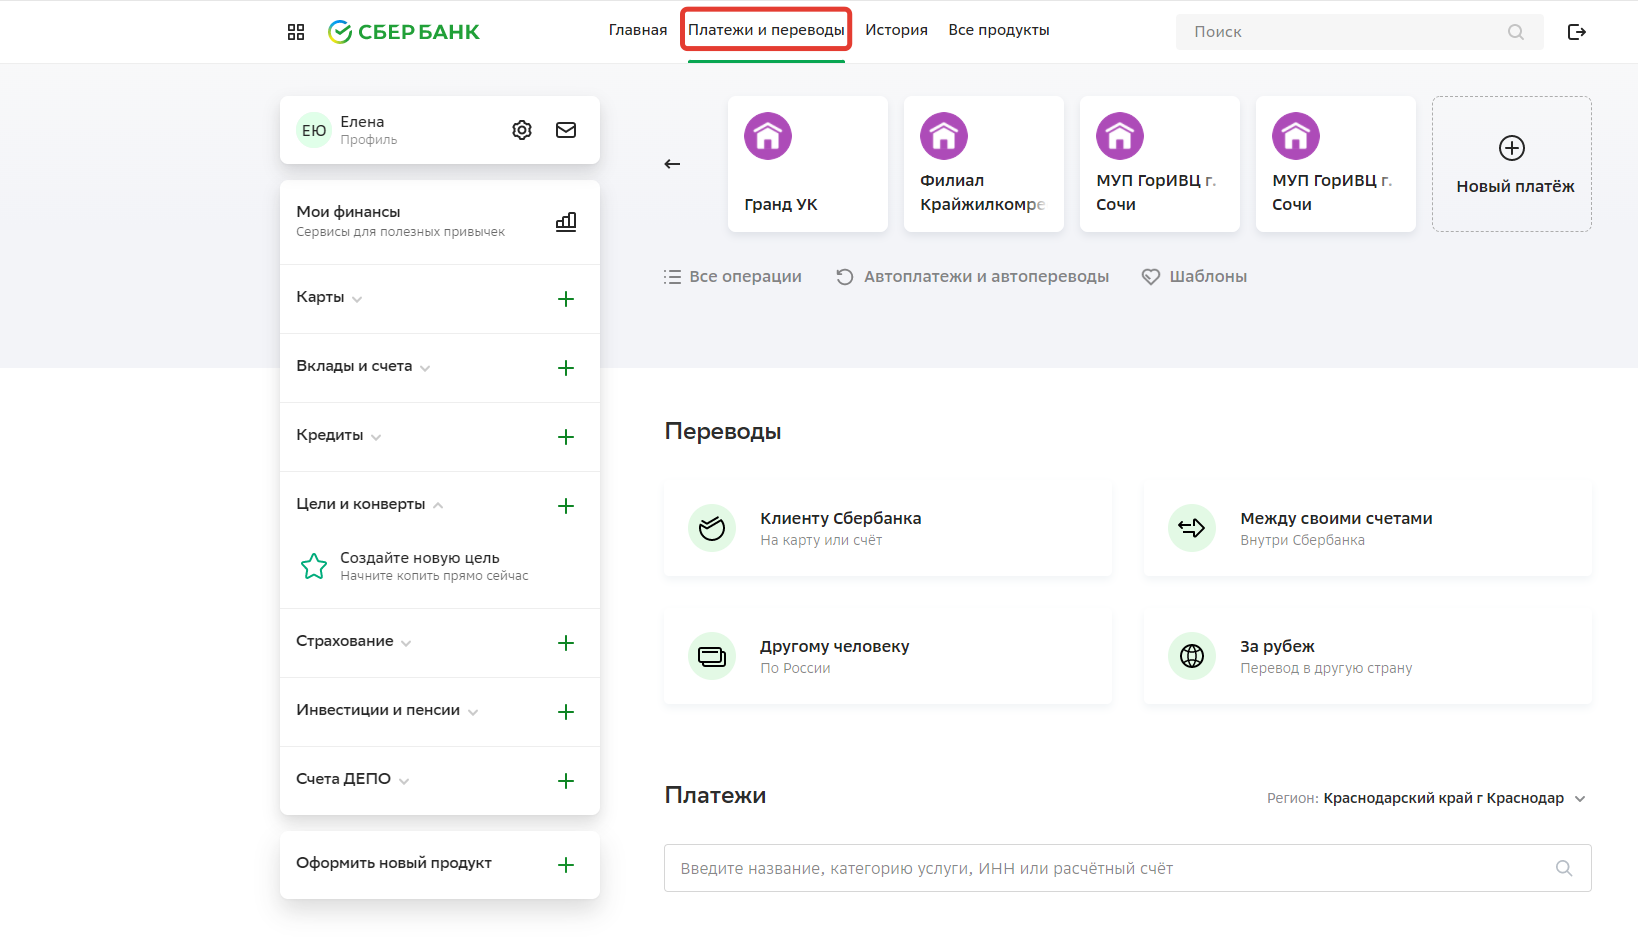
Task: Click the back arrow before templates
Action: point(672,164)
